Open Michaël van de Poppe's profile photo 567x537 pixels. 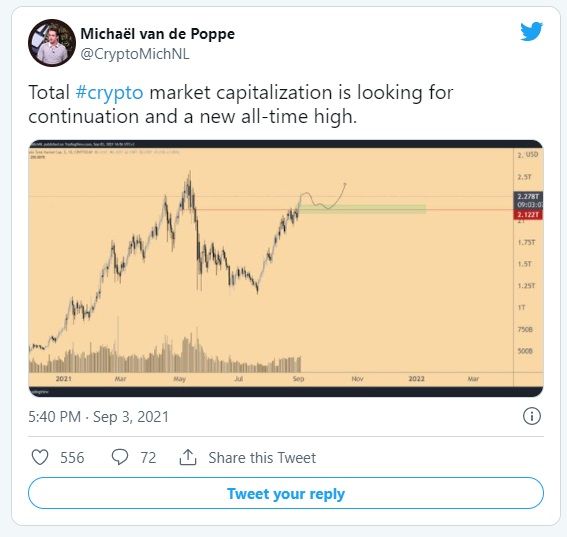tap(52, 43)
